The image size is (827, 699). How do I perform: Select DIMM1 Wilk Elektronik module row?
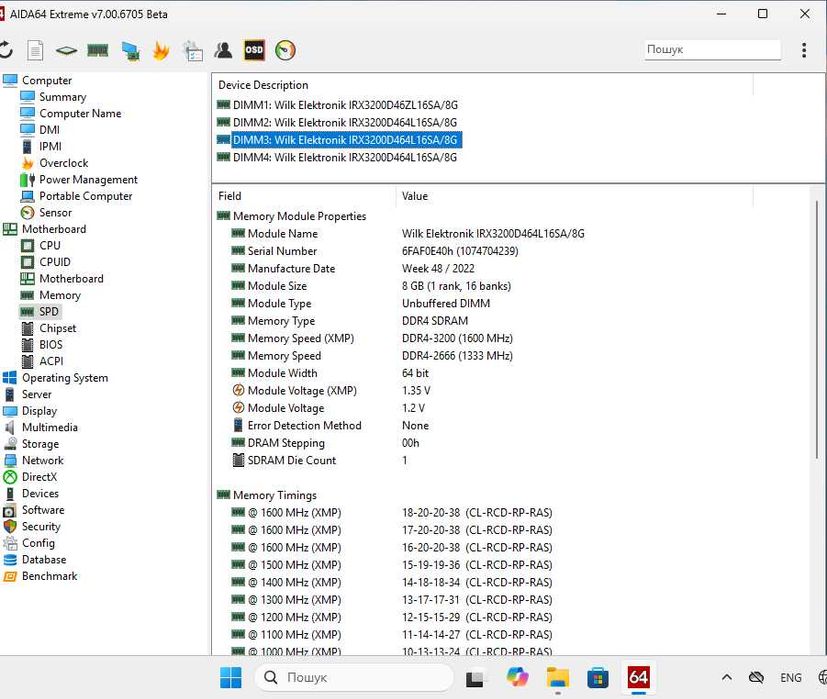[x=345, y=105]
